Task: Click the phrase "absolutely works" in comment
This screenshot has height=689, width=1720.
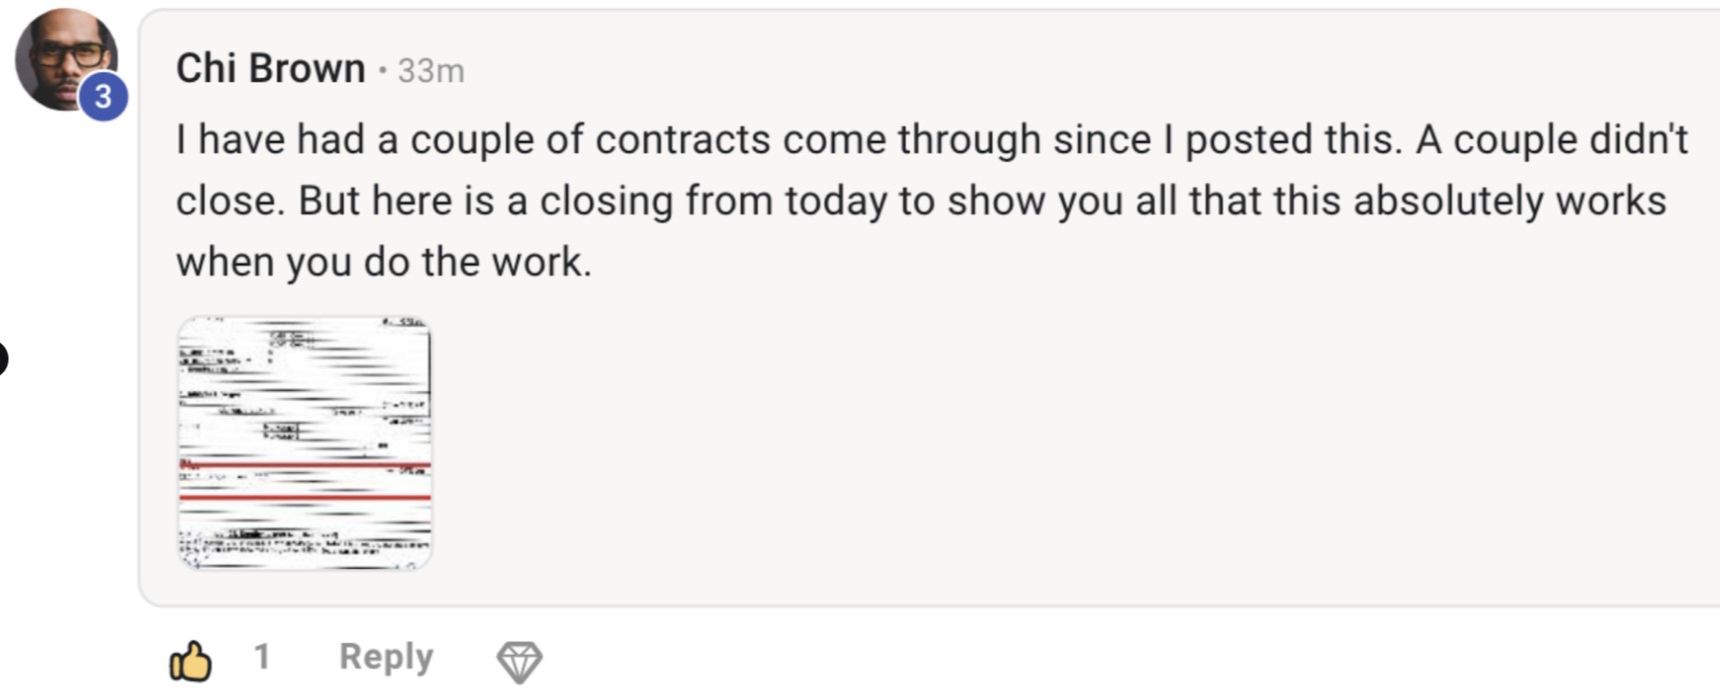Action: point(1509,200)
